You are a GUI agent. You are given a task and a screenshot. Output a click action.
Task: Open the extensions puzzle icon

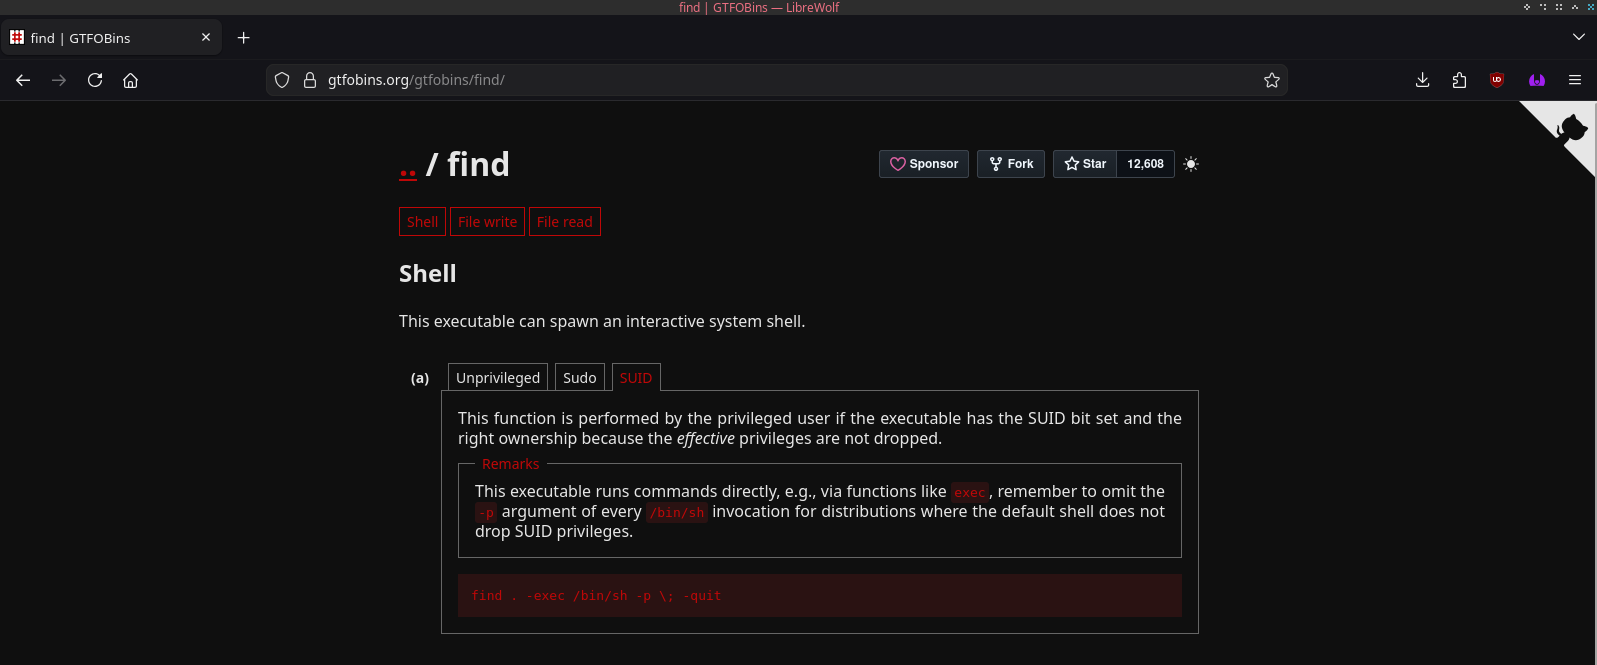click(1459, 80)
